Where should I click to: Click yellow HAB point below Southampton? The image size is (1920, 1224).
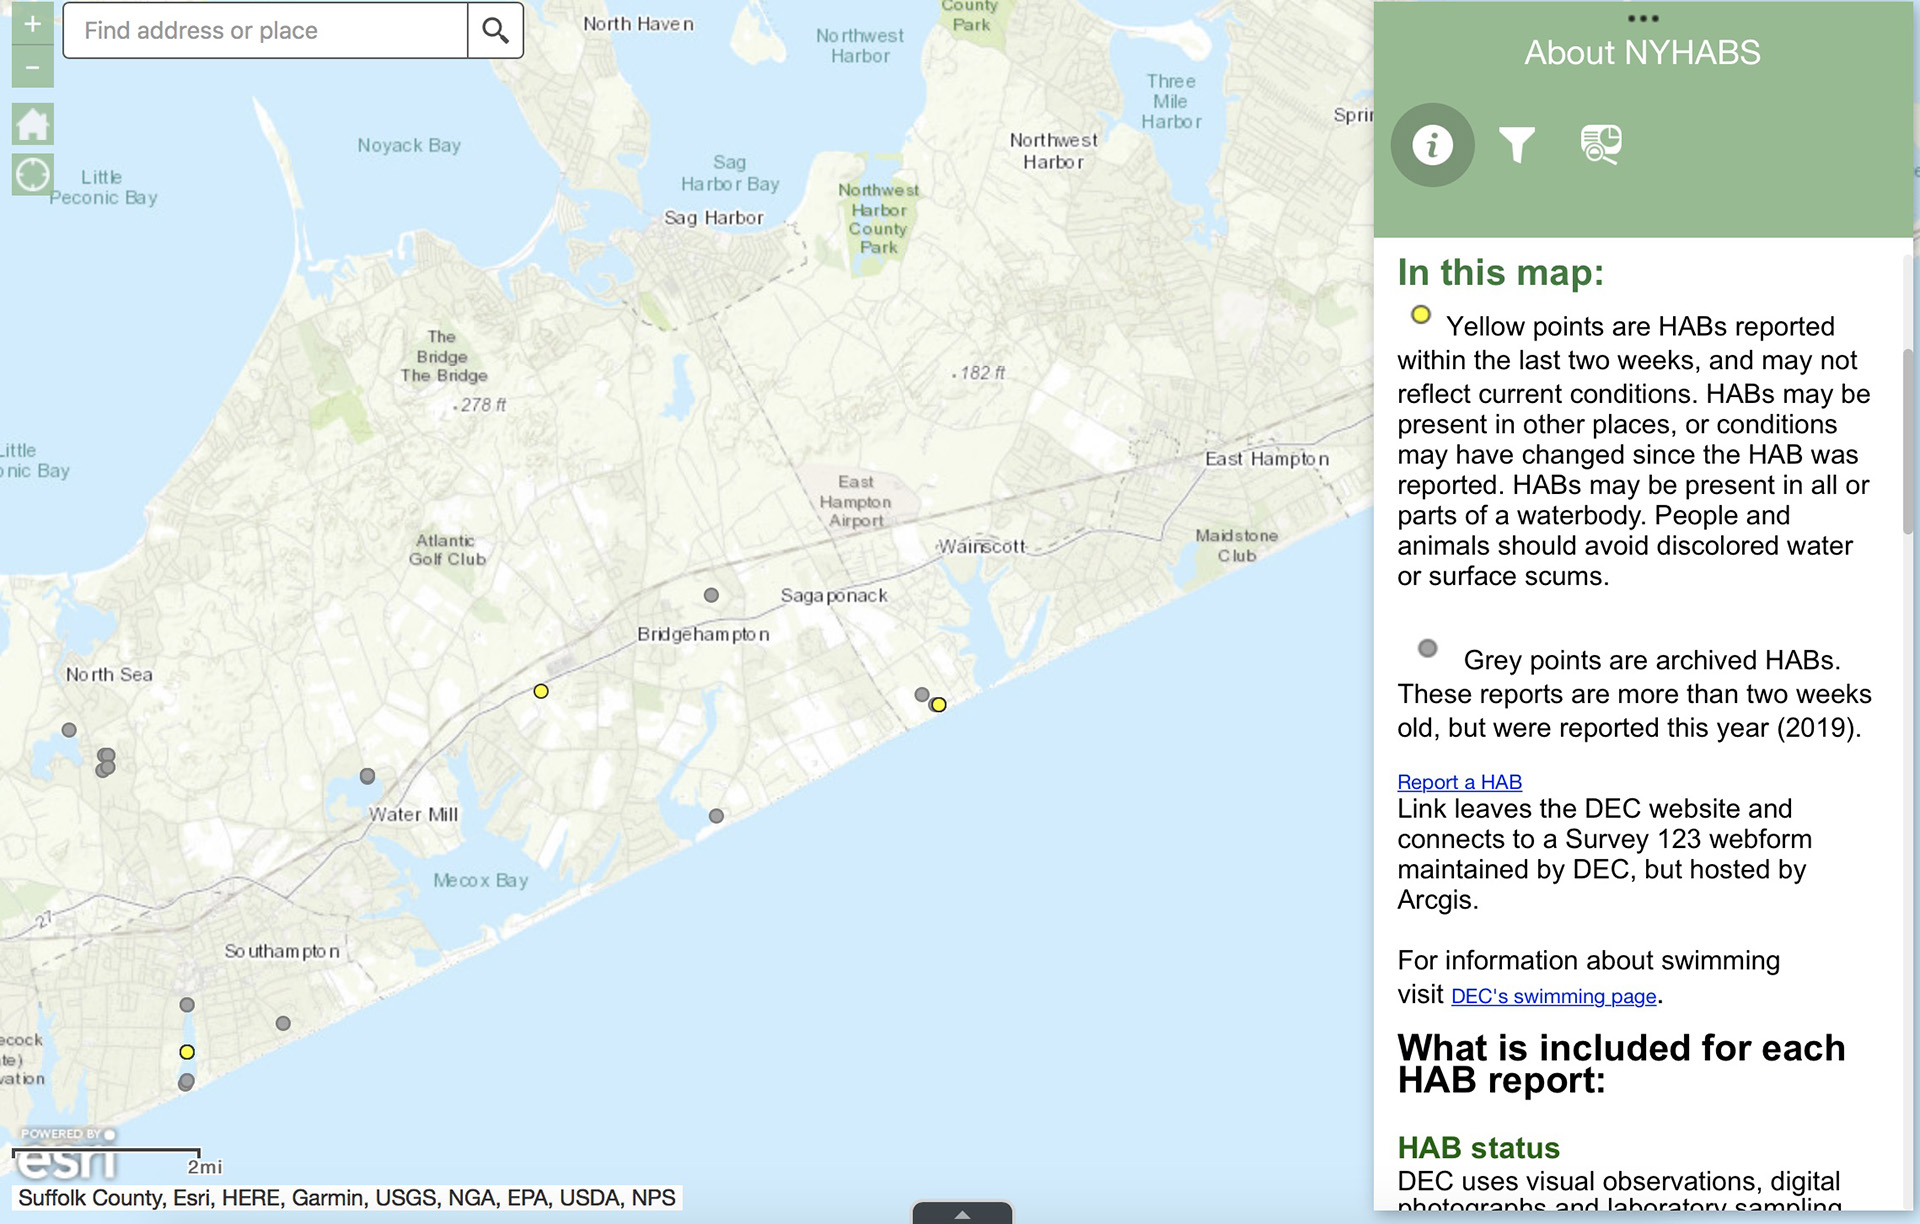(x=187, y=1052)
